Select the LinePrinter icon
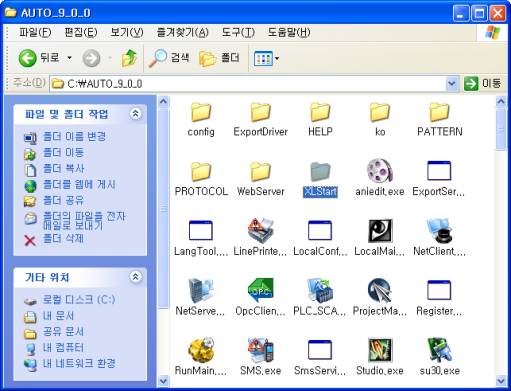The width and height of the screenshot is (511, 391). point(260,230)
